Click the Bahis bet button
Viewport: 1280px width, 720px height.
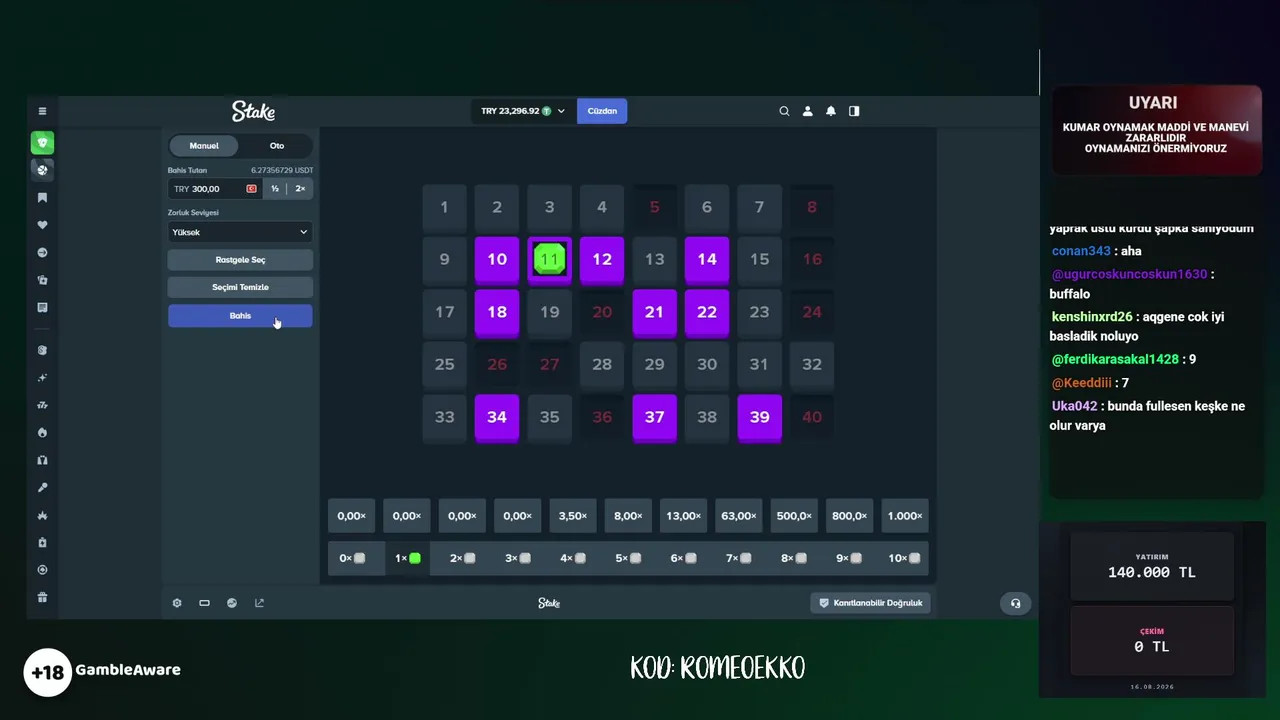coord(240,316)
